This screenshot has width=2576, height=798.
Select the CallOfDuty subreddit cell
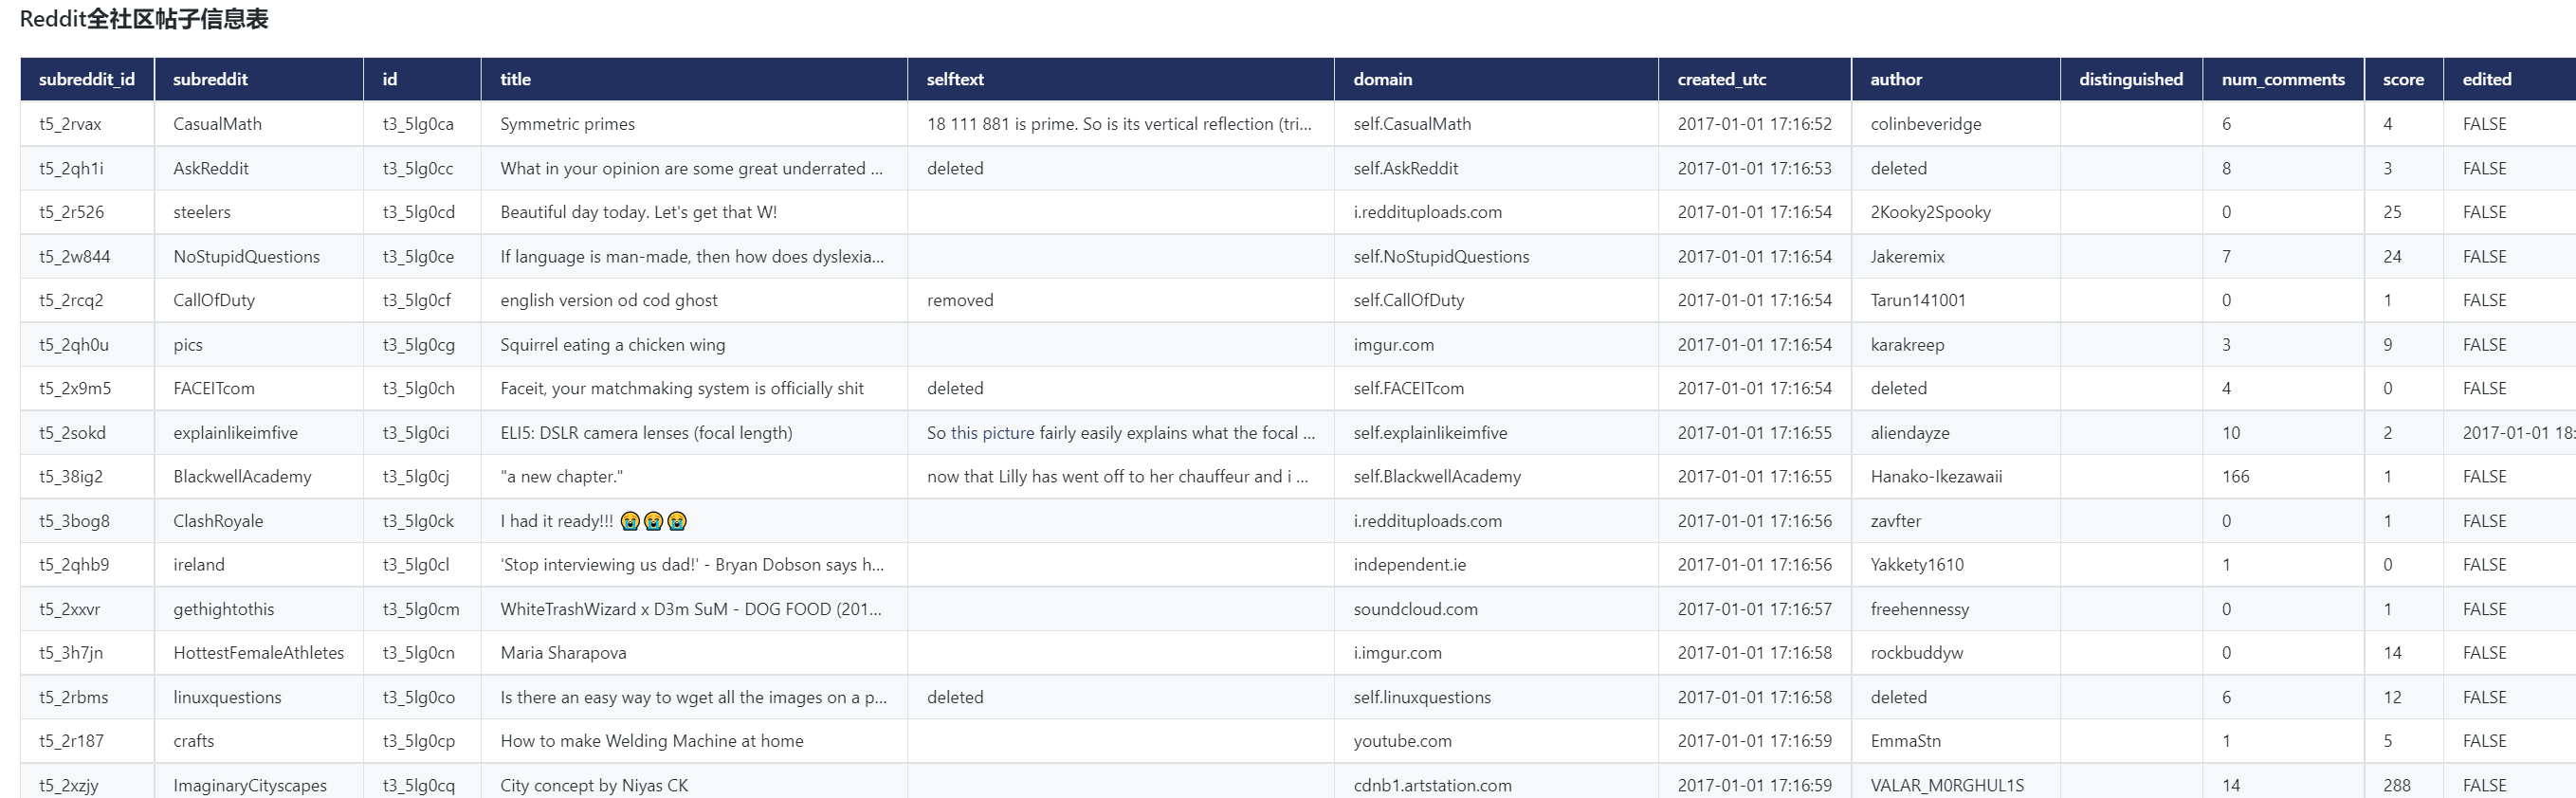click(x=259, y=300)
